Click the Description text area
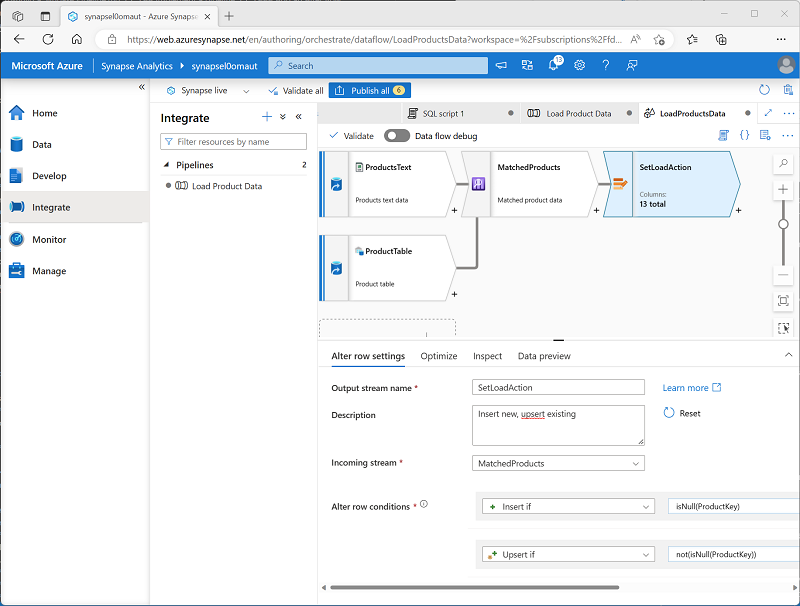The height and width of the screenshot is (606, 800). [558, 425]
